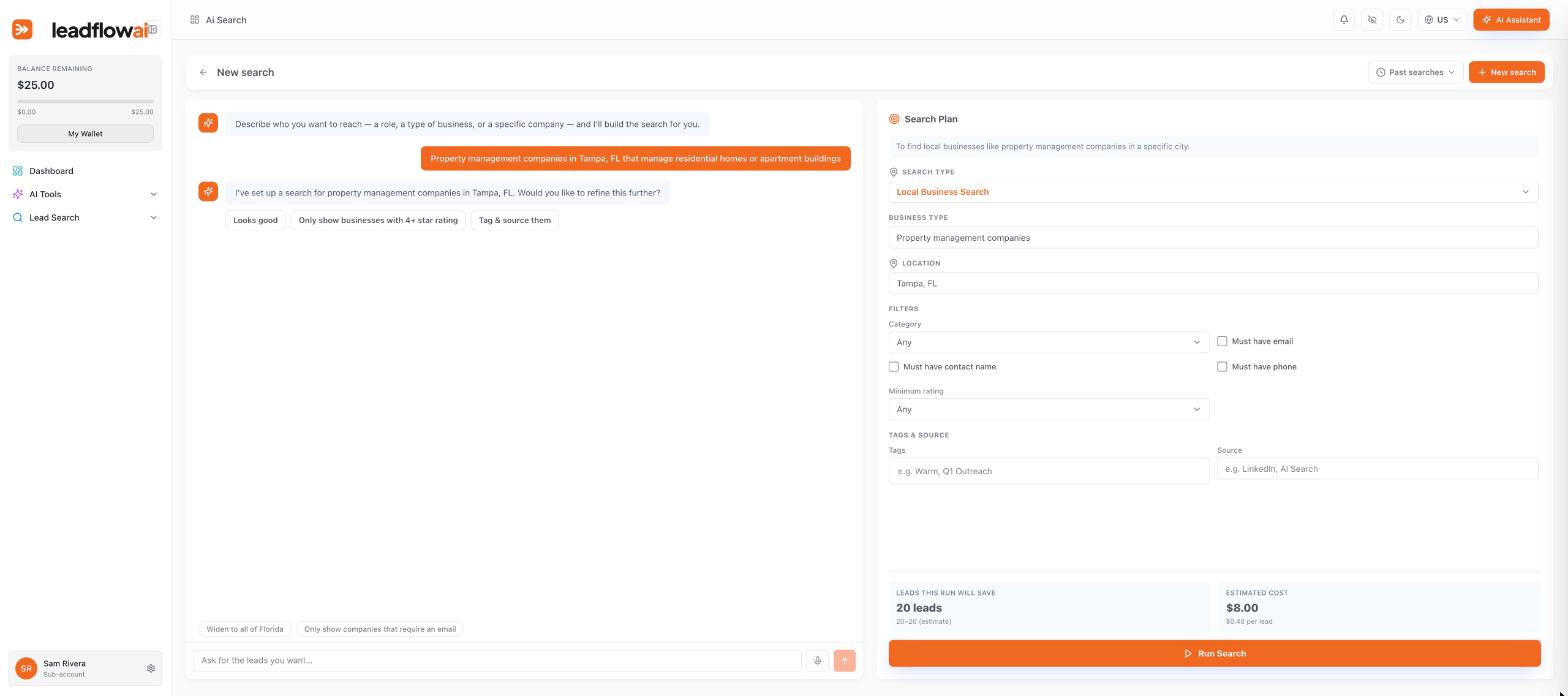
Task: Click the leadflow logo icon
Action: (x=22, y=30)
